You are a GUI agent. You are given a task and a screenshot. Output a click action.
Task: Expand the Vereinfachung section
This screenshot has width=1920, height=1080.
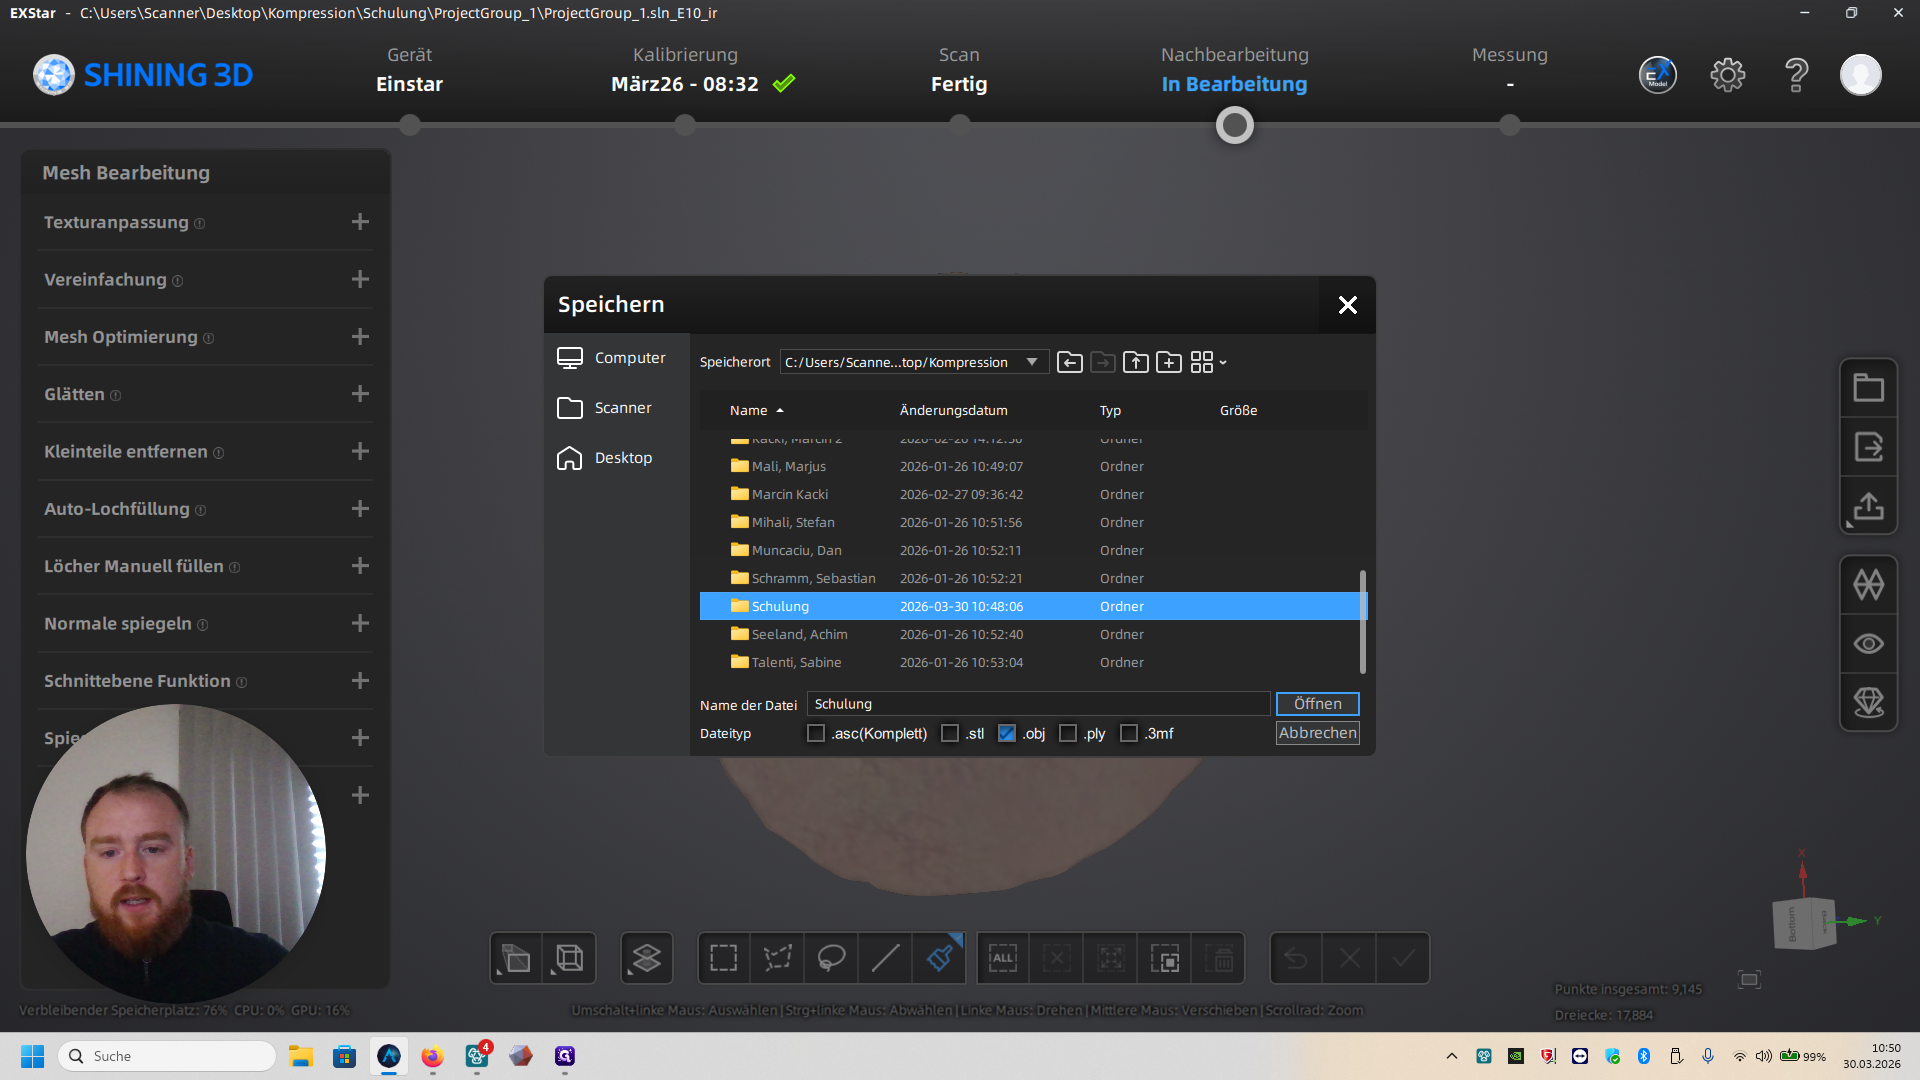(x=360, y=280)
